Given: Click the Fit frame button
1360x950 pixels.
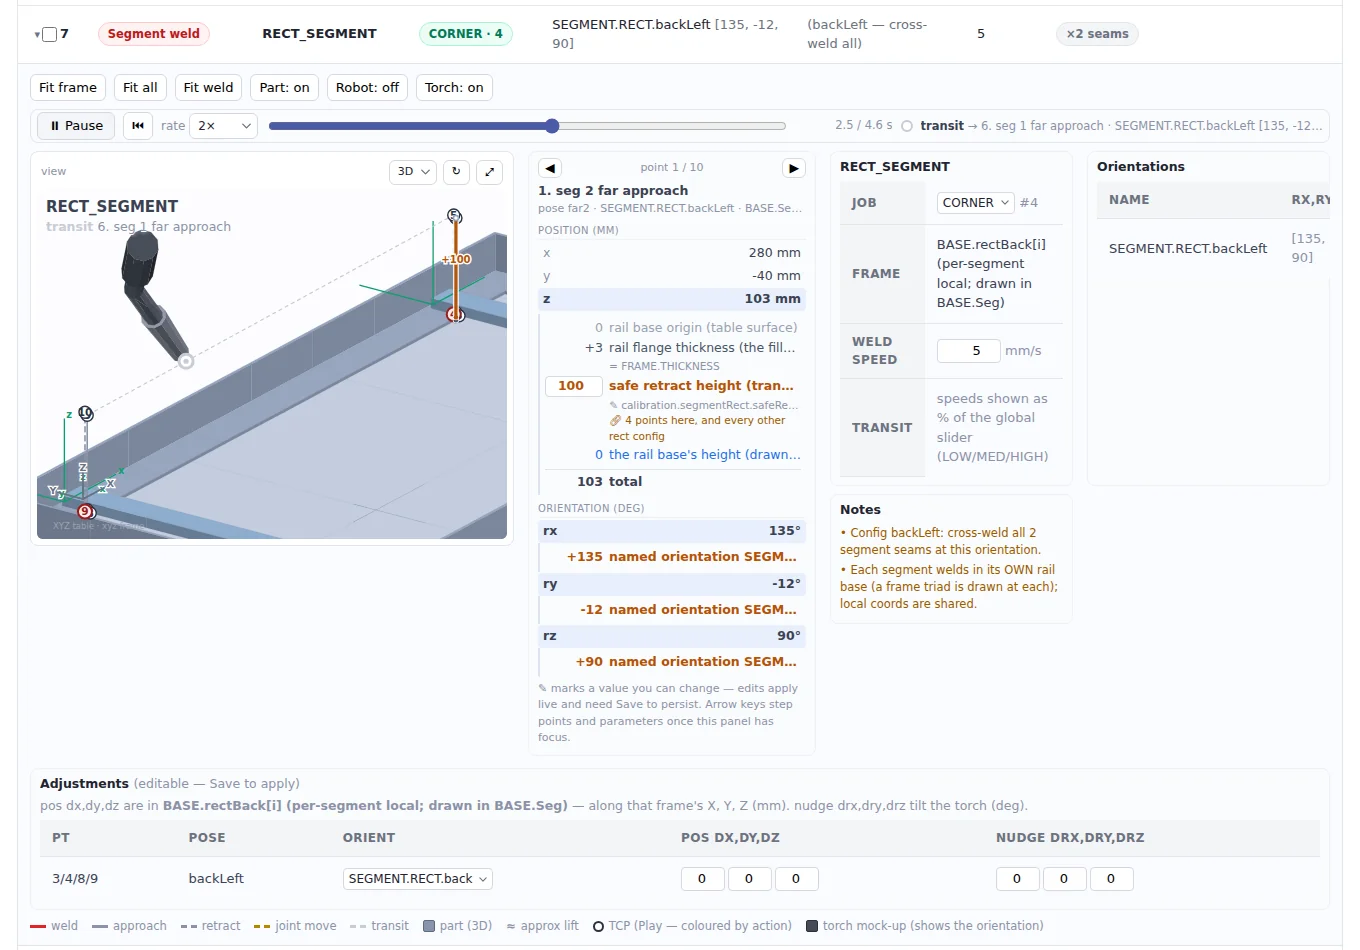Looking at the screenshot, I should 68,88.
